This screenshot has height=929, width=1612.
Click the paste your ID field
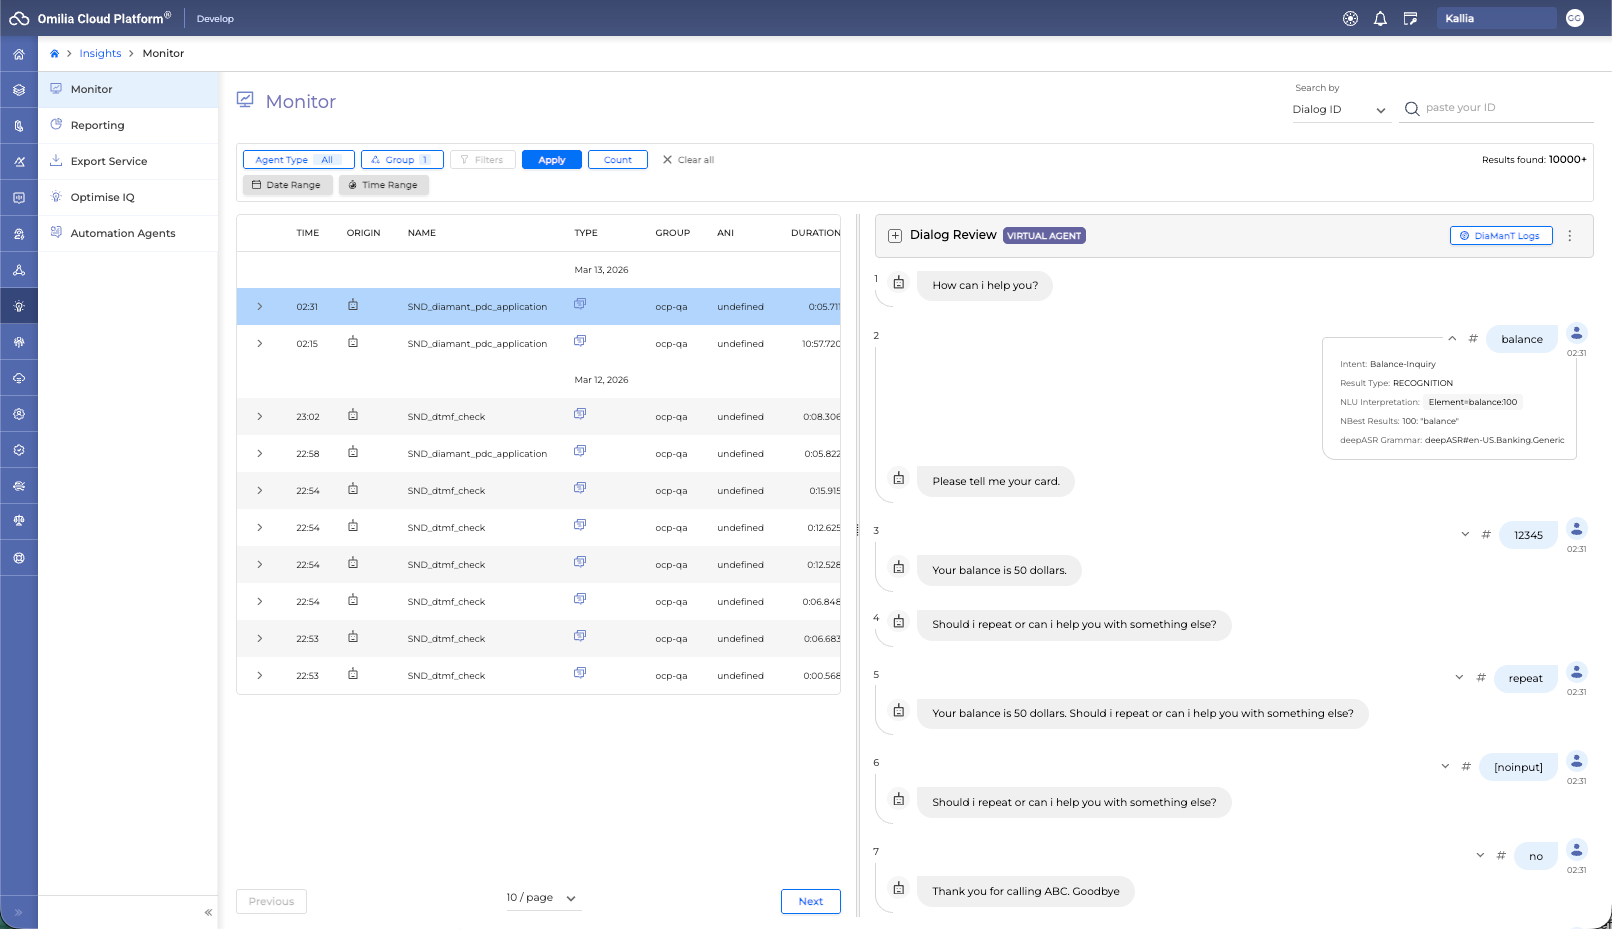(1505, 108)
